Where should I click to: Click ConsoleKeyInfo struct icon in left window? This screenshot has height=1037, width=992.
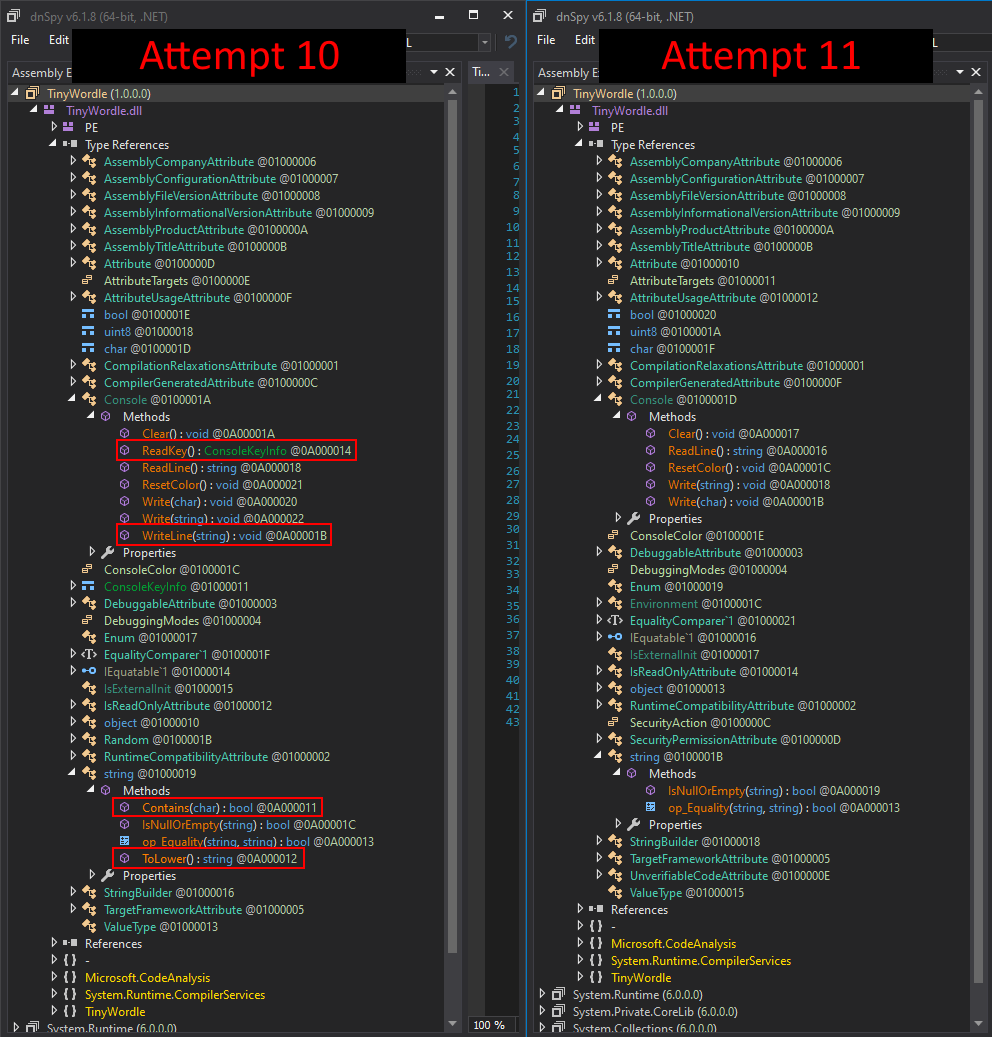click(x=88, y=586)
